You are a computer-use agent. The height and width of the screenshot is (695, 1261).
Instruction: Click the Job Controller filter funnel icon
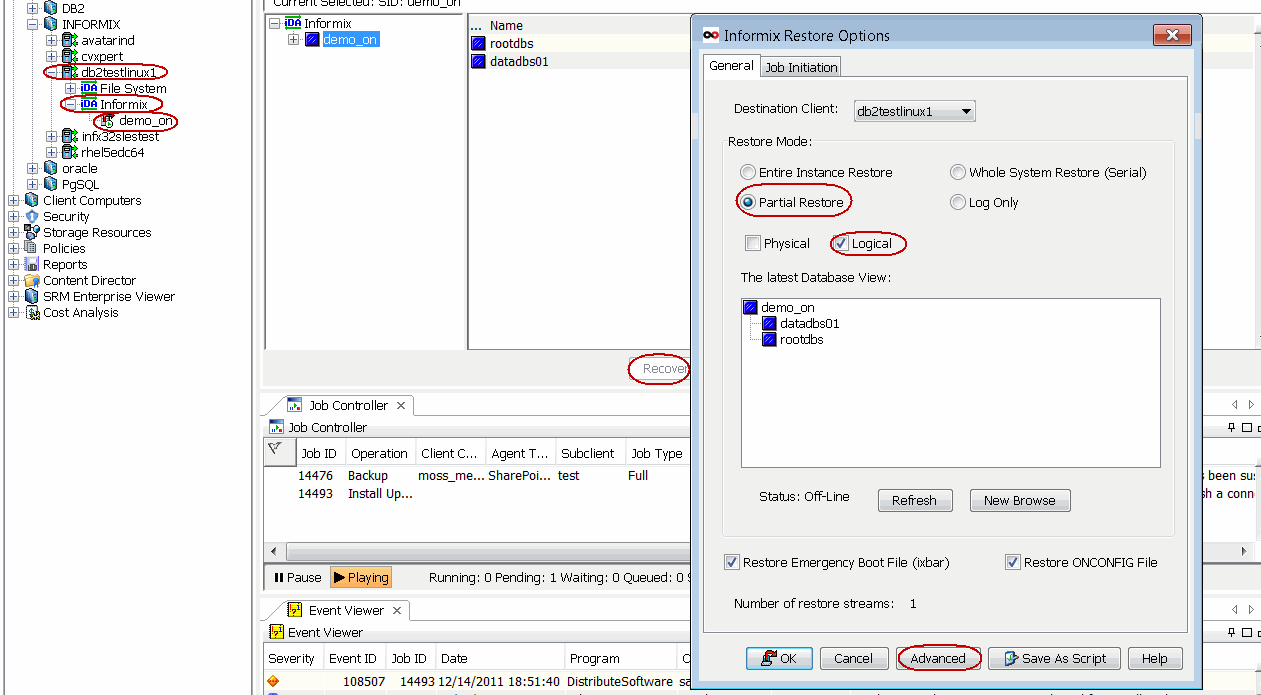tap(275, 449)
